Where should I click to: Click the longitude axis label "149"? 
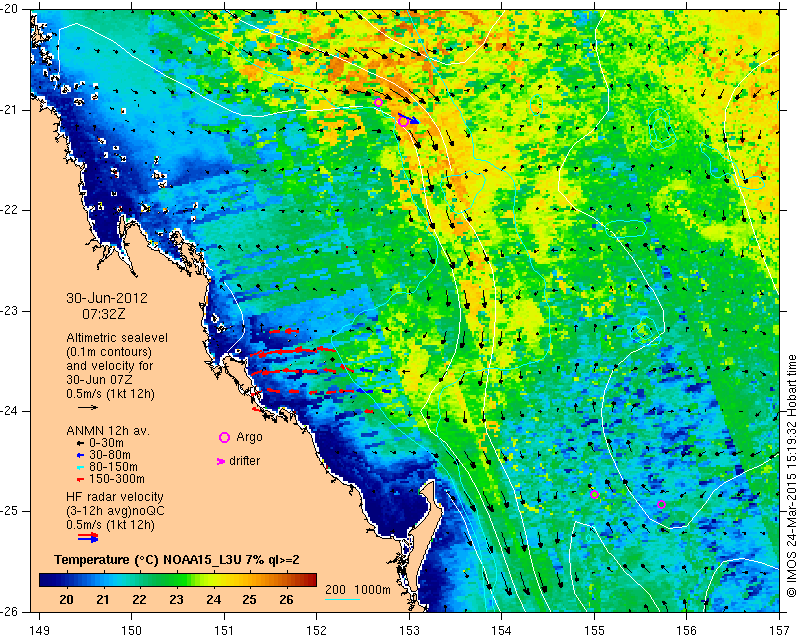(x=40, y=631)
